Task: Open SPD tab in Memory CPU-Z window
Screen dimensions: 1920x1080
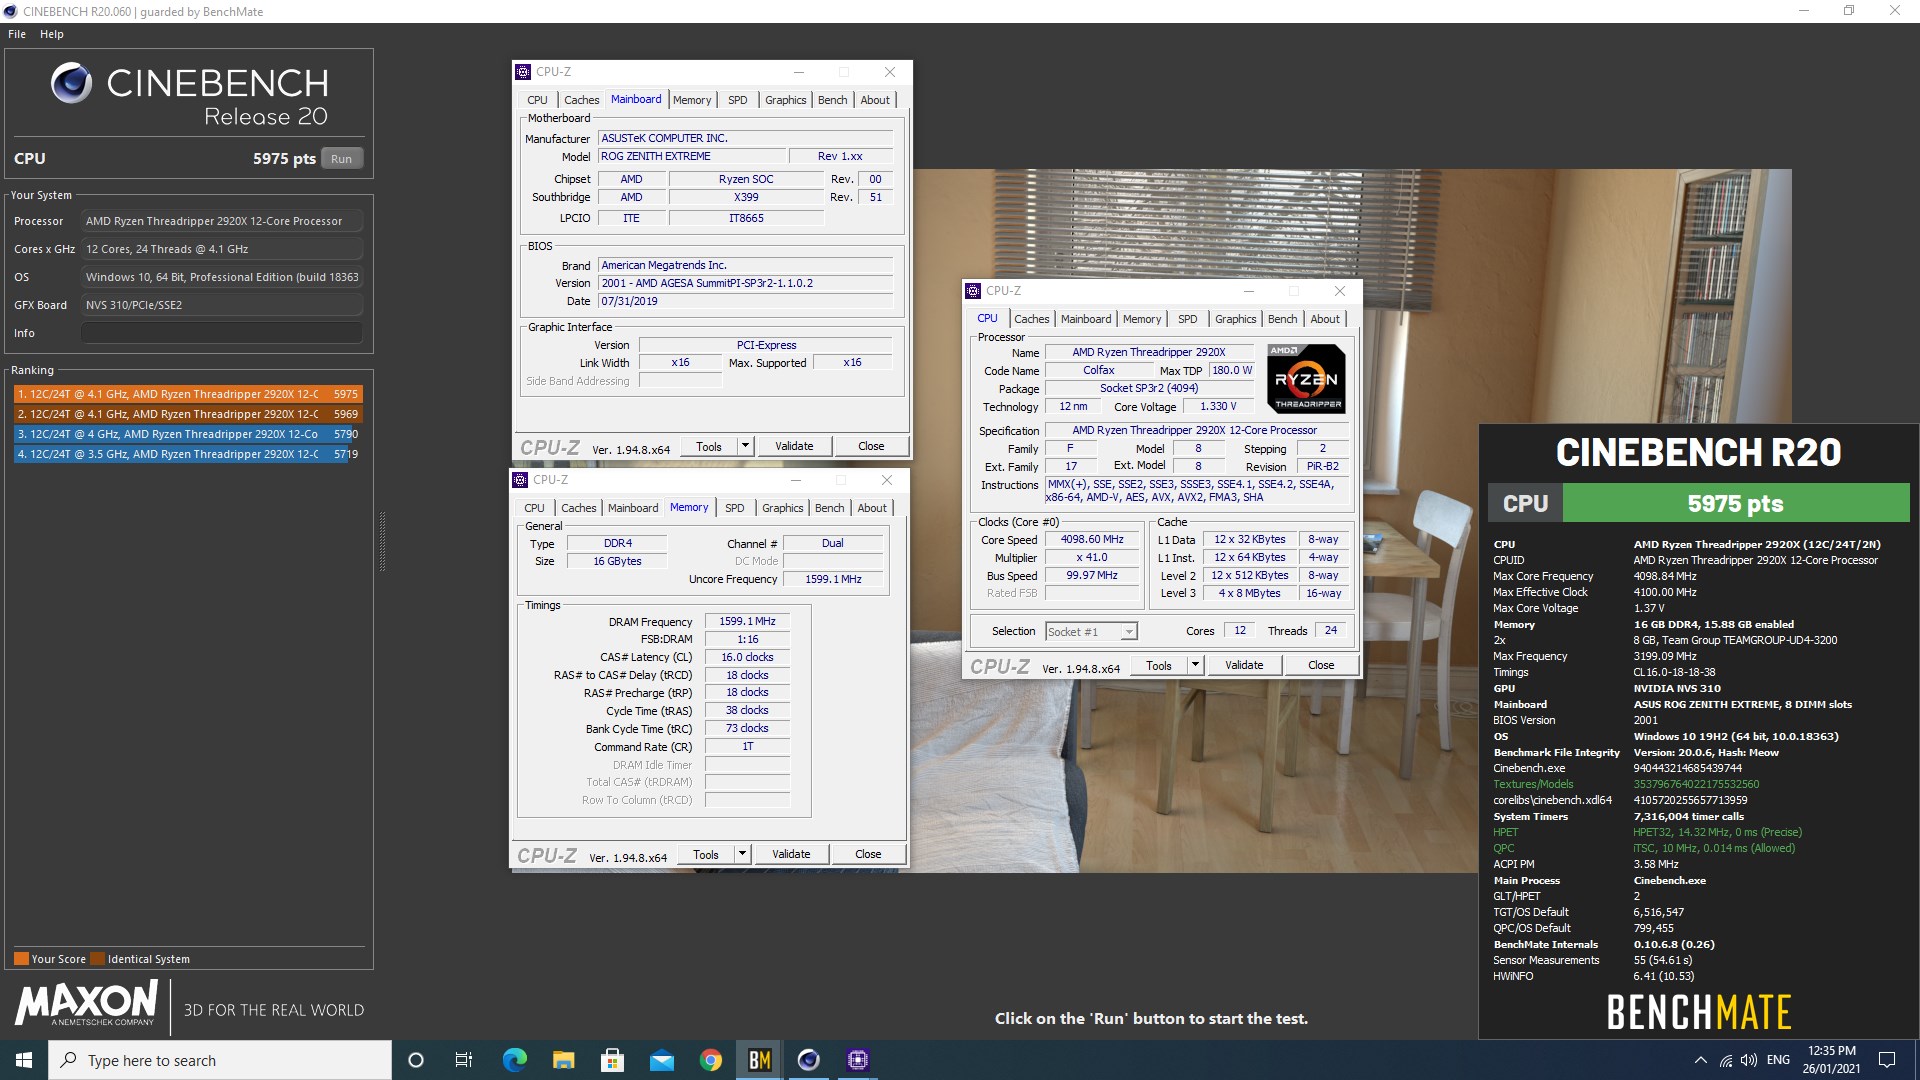Action: 734,508
